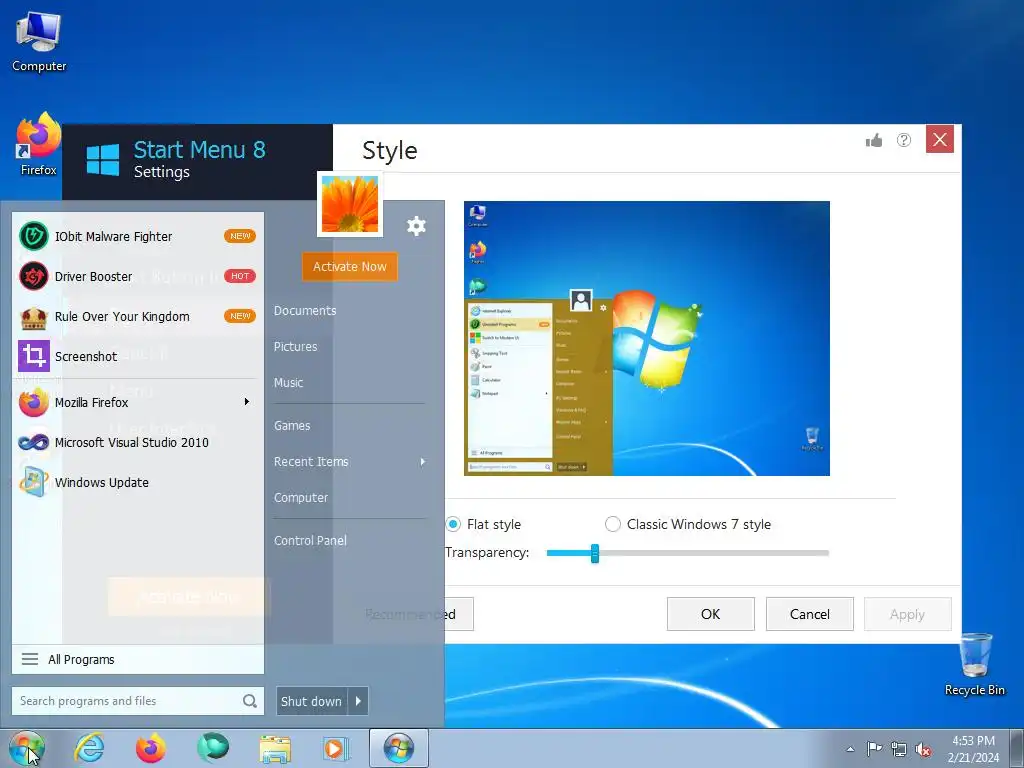Select the Flat style radio button
This screenshot has width=1024, height=768.
453,524
